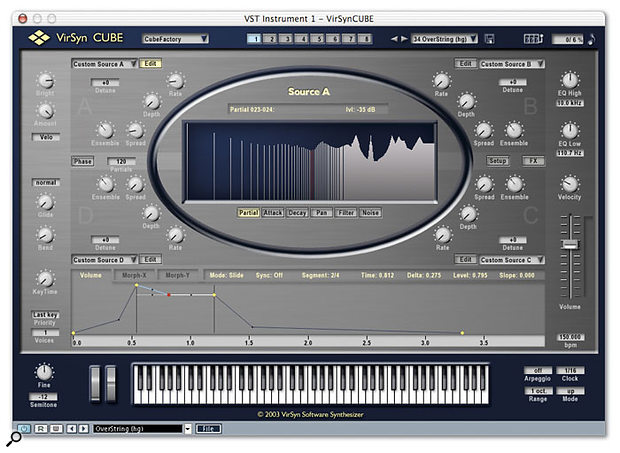
Task: Switch to the Morph-Y envelope tab
Action: [x=178, y=275]
